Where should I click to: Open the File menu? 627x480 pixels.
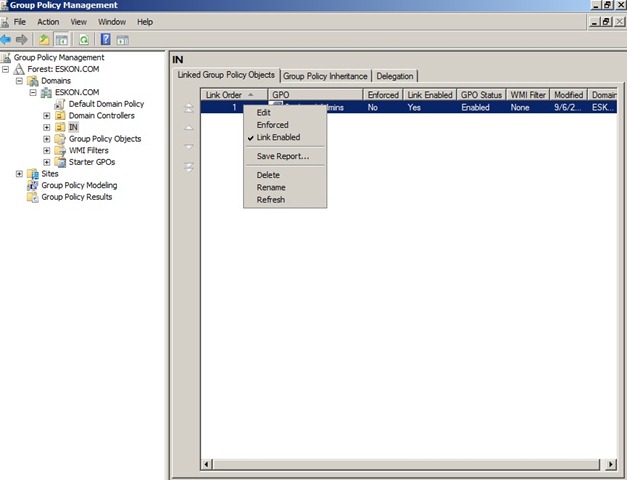click(20, 22)
